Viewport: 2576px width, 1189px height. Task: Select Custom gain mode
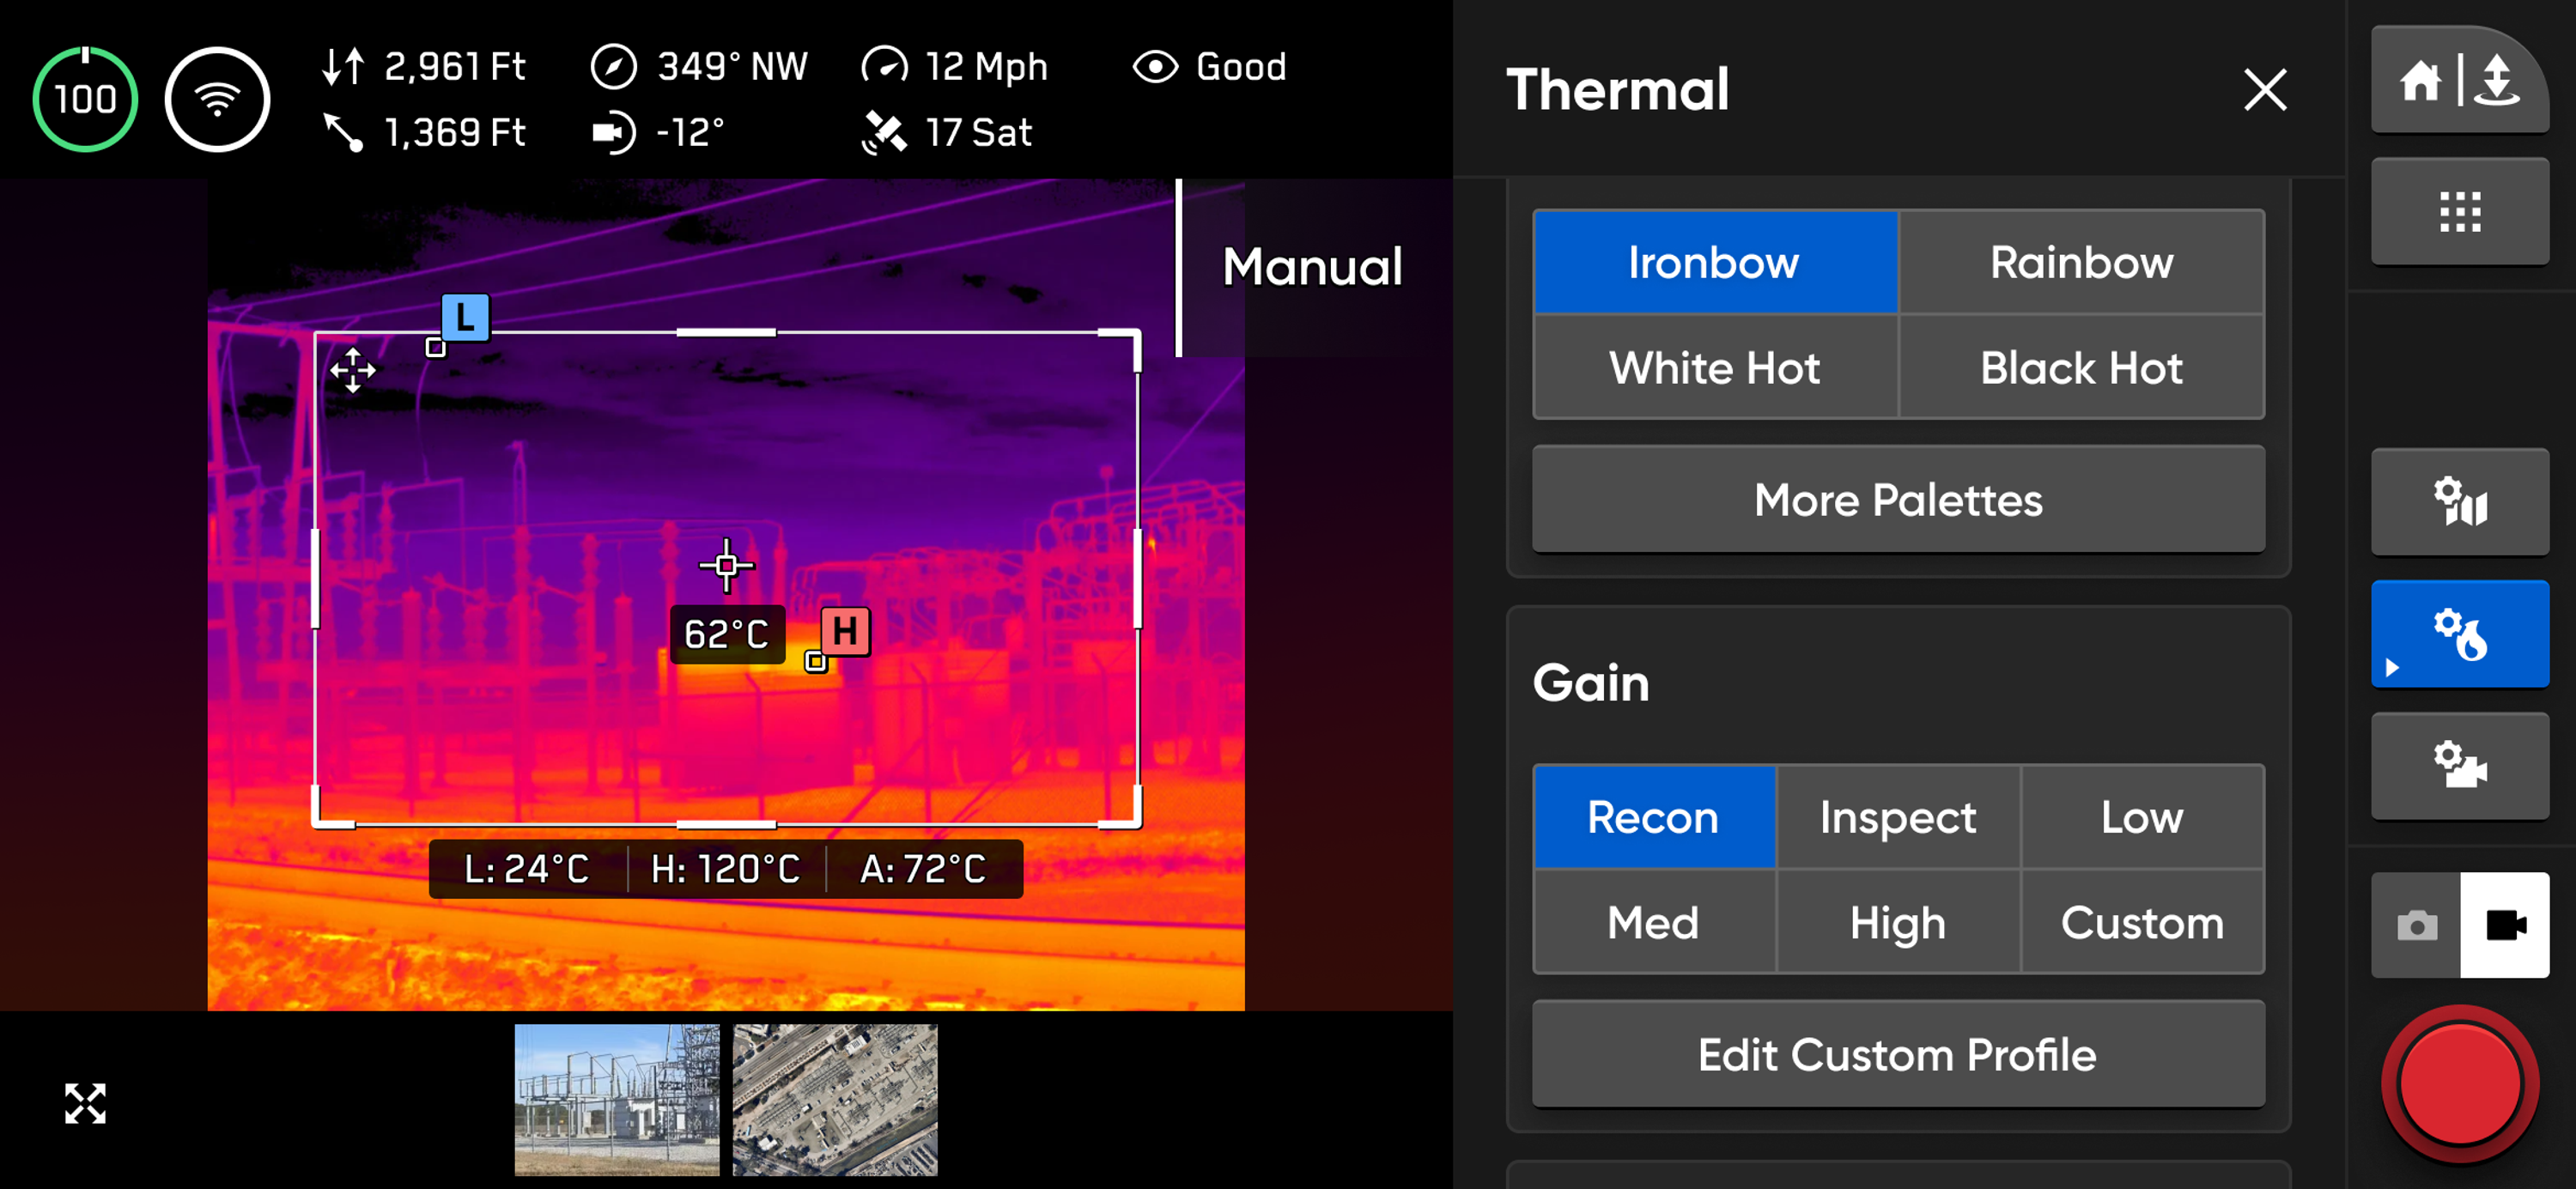pos(2142,922)
